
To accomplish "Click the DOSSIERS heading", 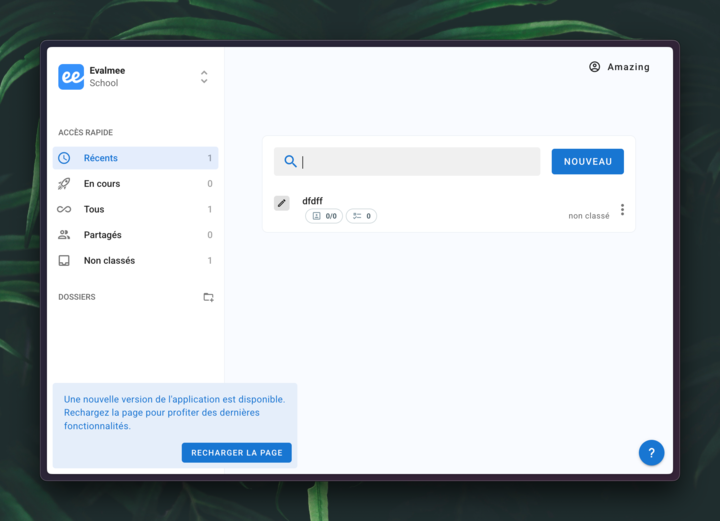I will pyautogui.click(x=77, y=297).
